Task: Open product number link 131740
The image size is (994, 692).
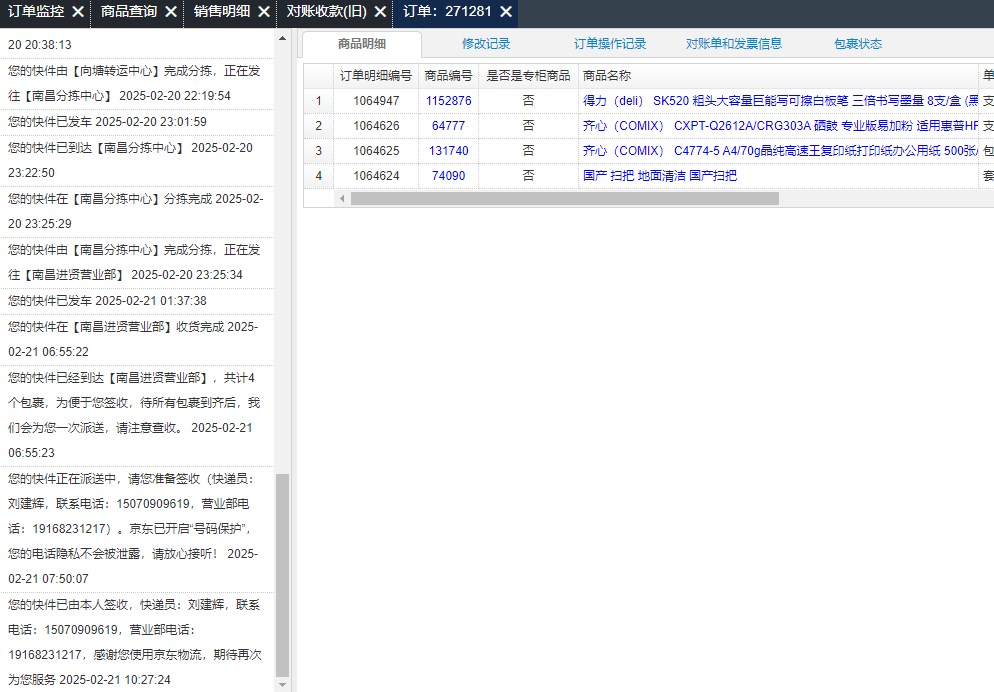Action: click(x=448, y=151)
